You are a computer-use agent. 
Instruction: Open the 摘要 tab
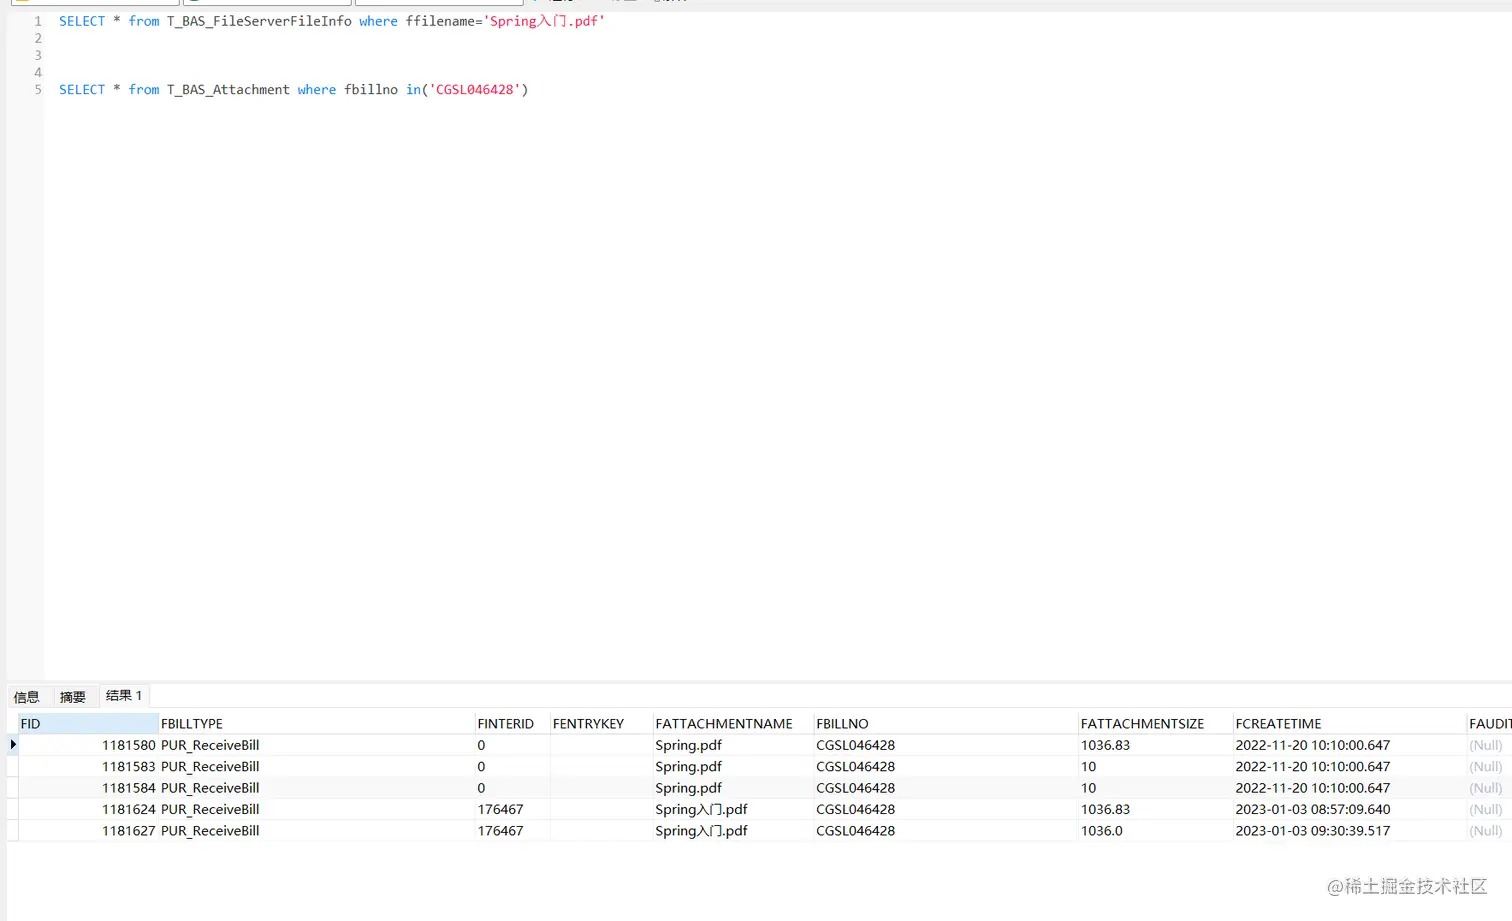pos(73,697)
